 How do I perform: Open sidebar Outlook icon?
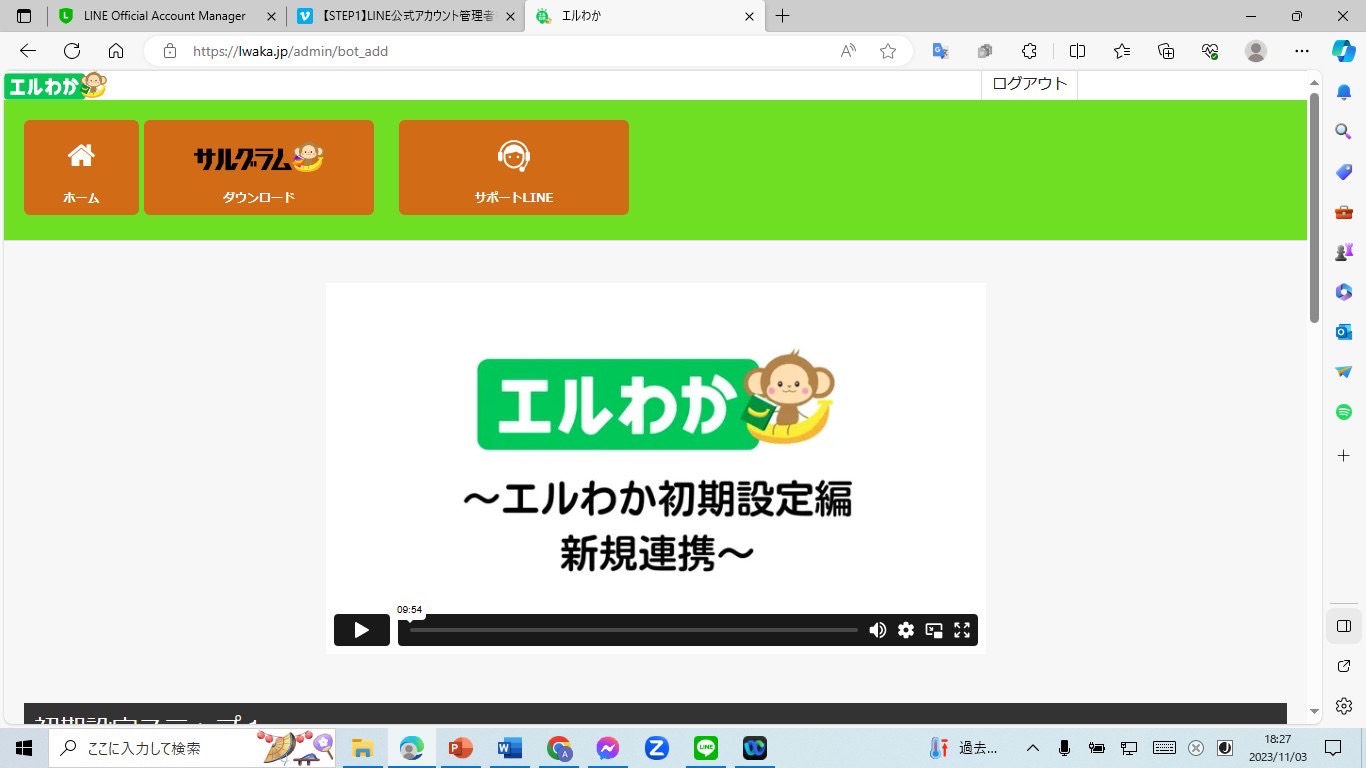tap(1344, 331)
